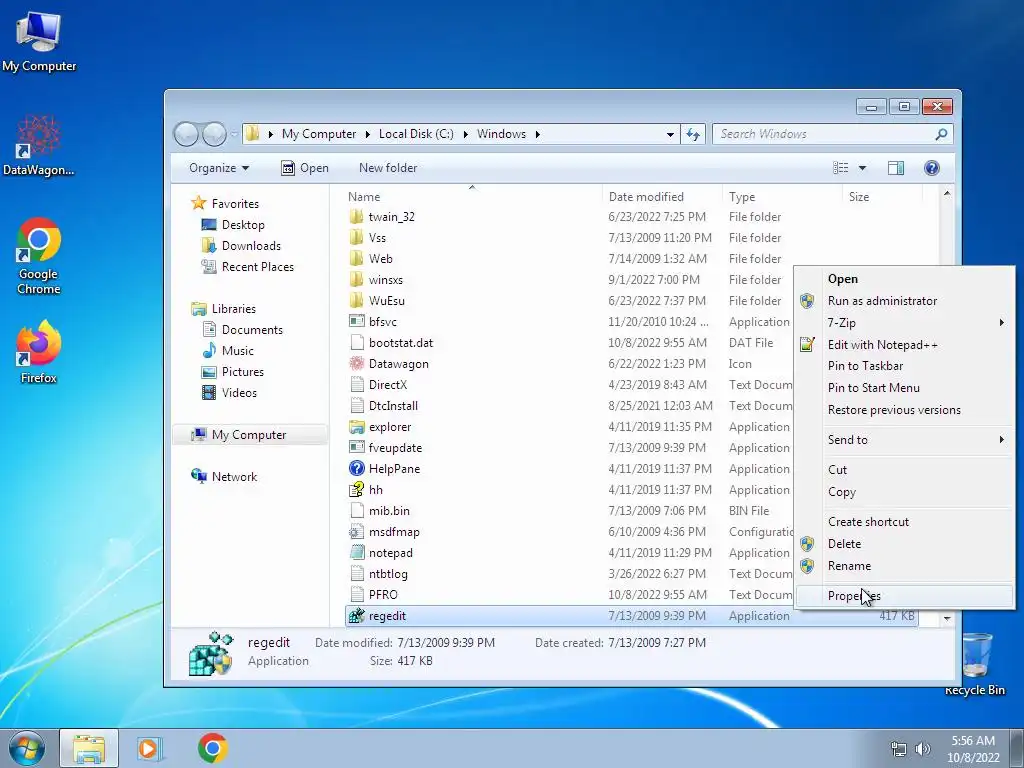This screenshot has width=1024, height=768.
Task: Click Windows Media Player taskbar icon
Action: pos(150,748)
